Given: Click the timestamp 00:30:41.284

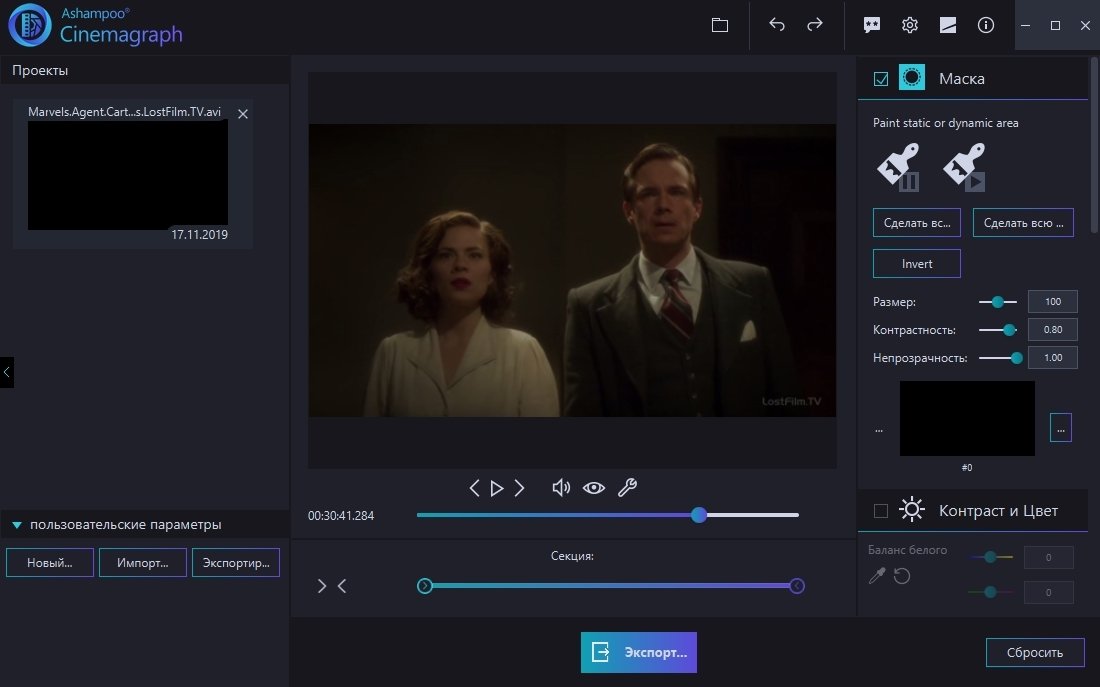Looking at the screenshot, I should [x=341, y=516].
